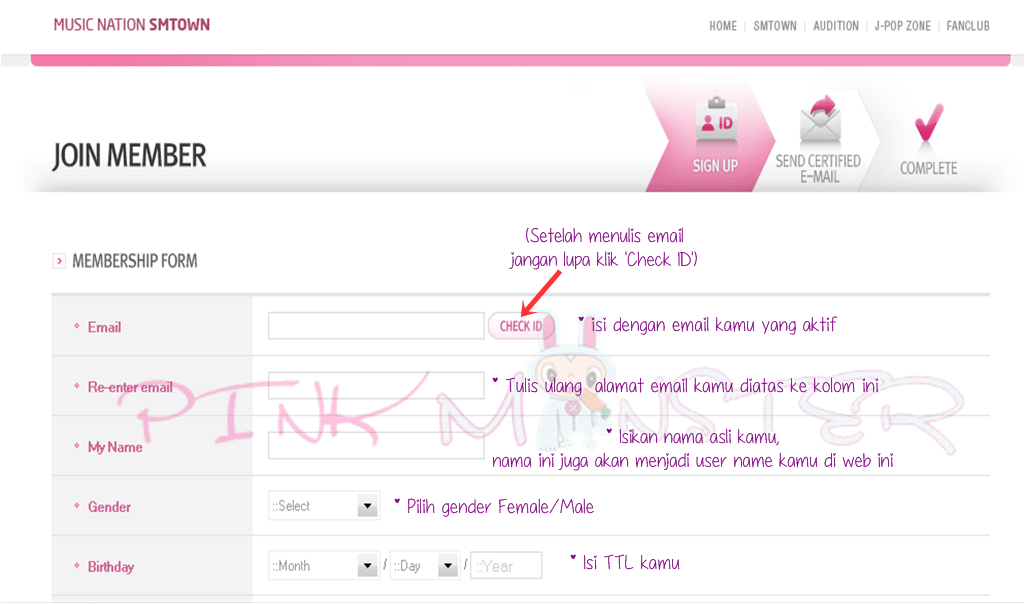The width and height of the screenshot is (1025, 604).
Task: Click the Gender label
Action: [x=109, y=507]
